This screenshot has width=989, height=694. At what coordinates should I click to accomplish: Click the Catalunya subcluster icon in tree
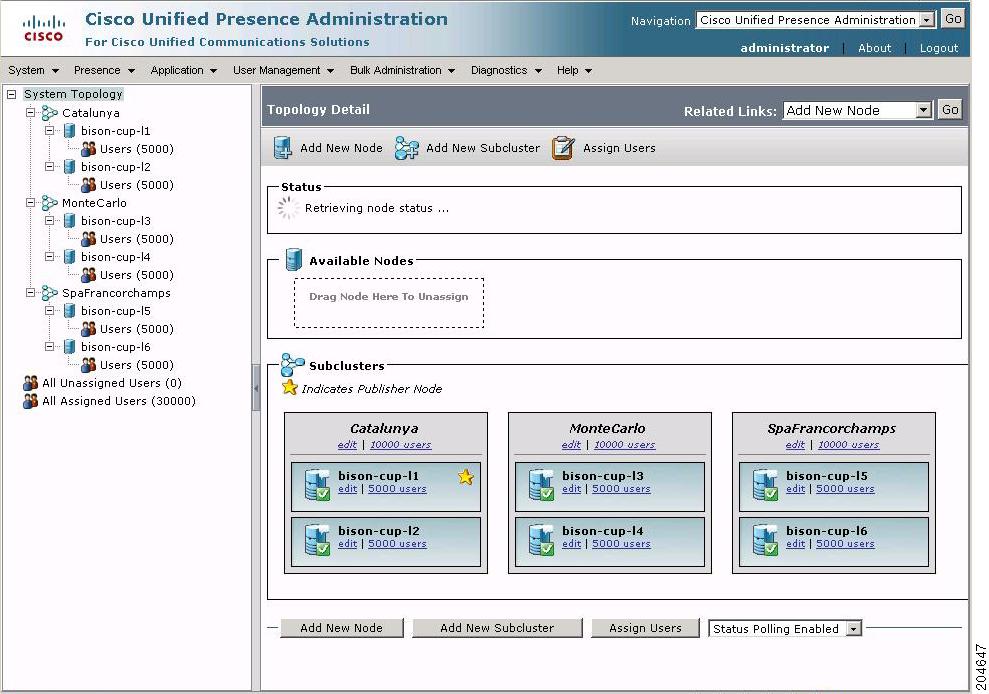tap(49, 113)
